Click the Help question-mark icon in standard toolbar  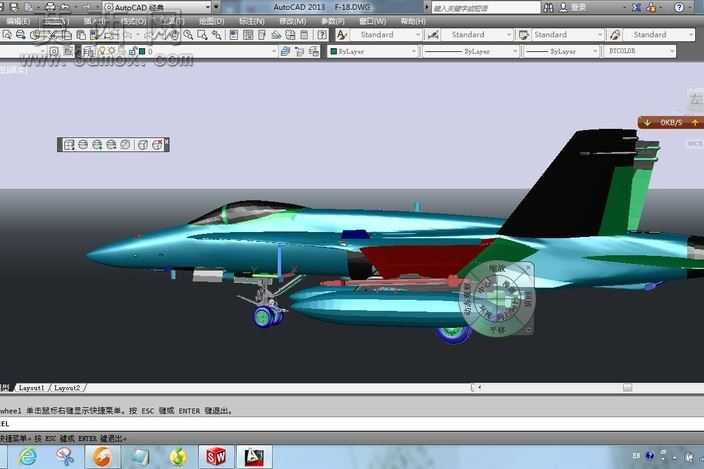pyautogui.click(x=322, y=35)
